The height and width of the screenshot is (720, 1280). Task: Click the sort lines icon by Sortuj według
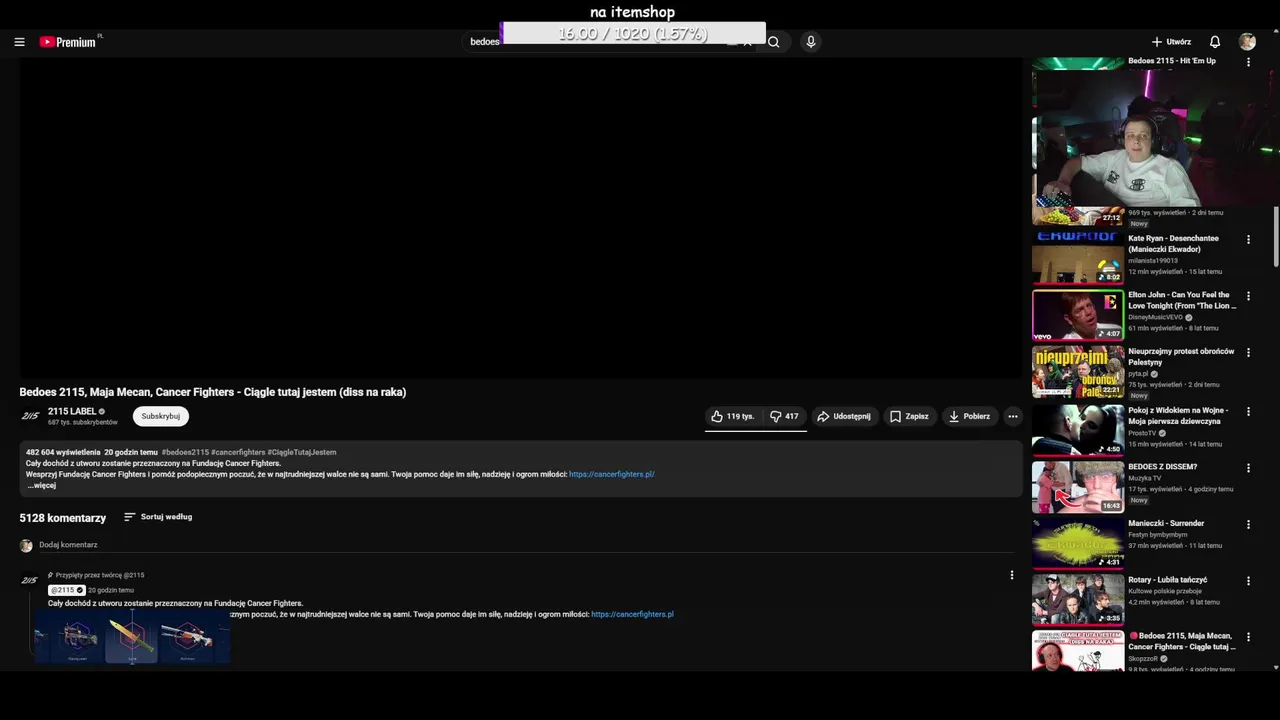[x=129, y=517]
